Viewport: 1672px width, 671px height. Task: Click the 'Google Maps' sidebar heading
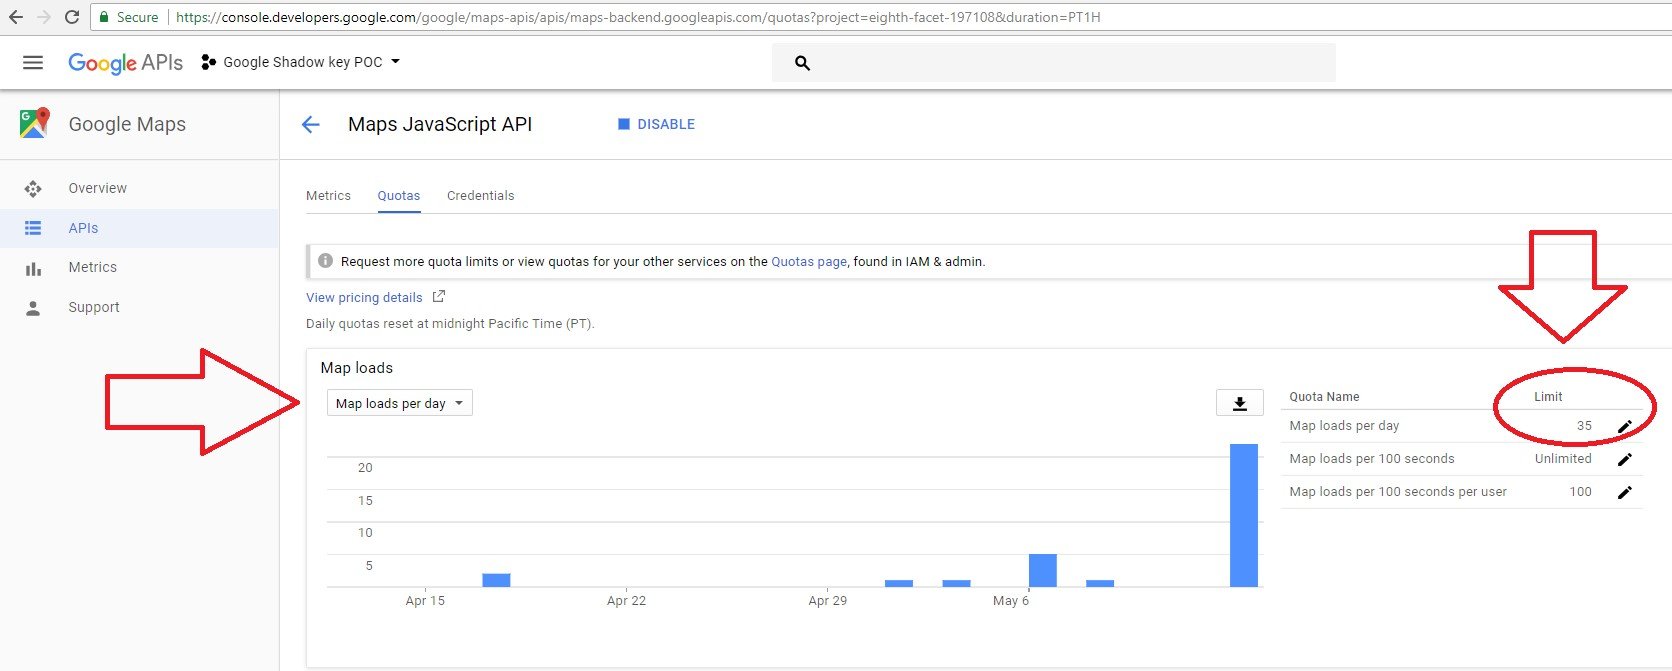(127, 124)
